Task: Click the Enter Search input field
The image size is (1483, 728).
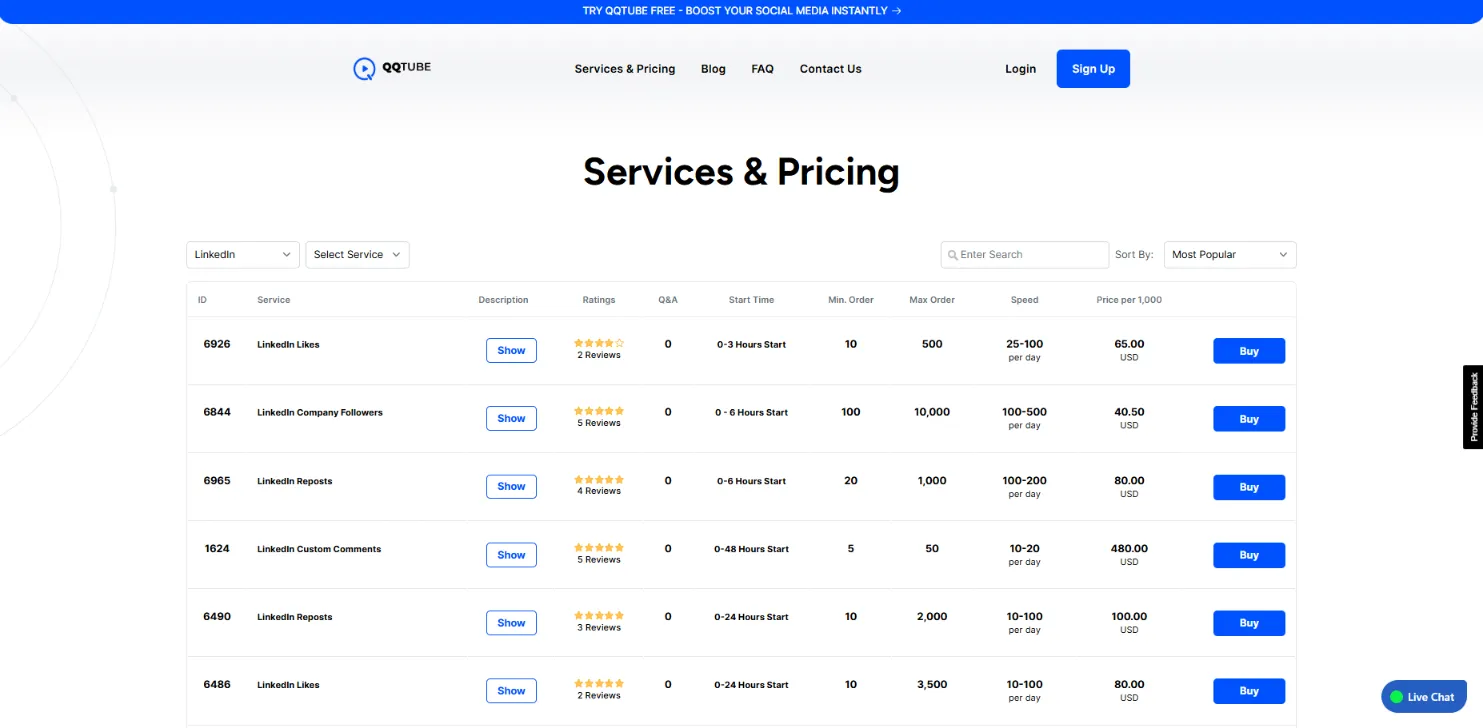Action: pos(1030,255)
